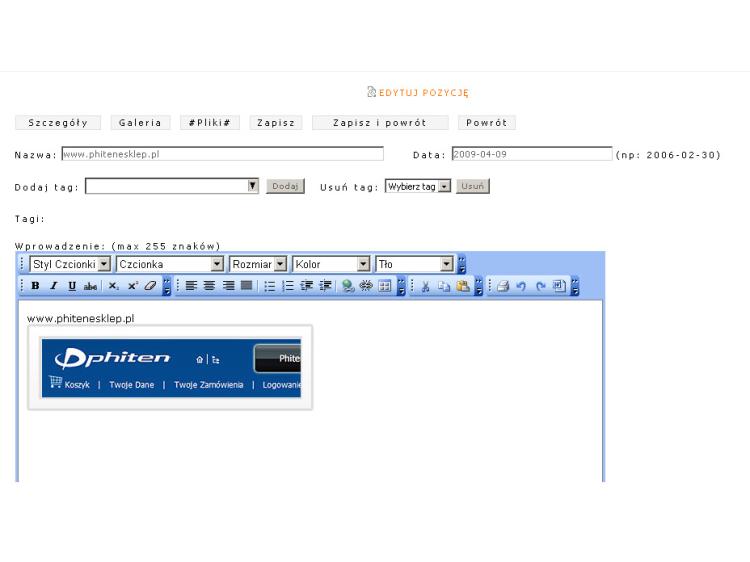The width and height of the screenshot is (750, 562).
Task: Expand formatting toolbar overflow after eraser
Action: (x=166, y=286)
